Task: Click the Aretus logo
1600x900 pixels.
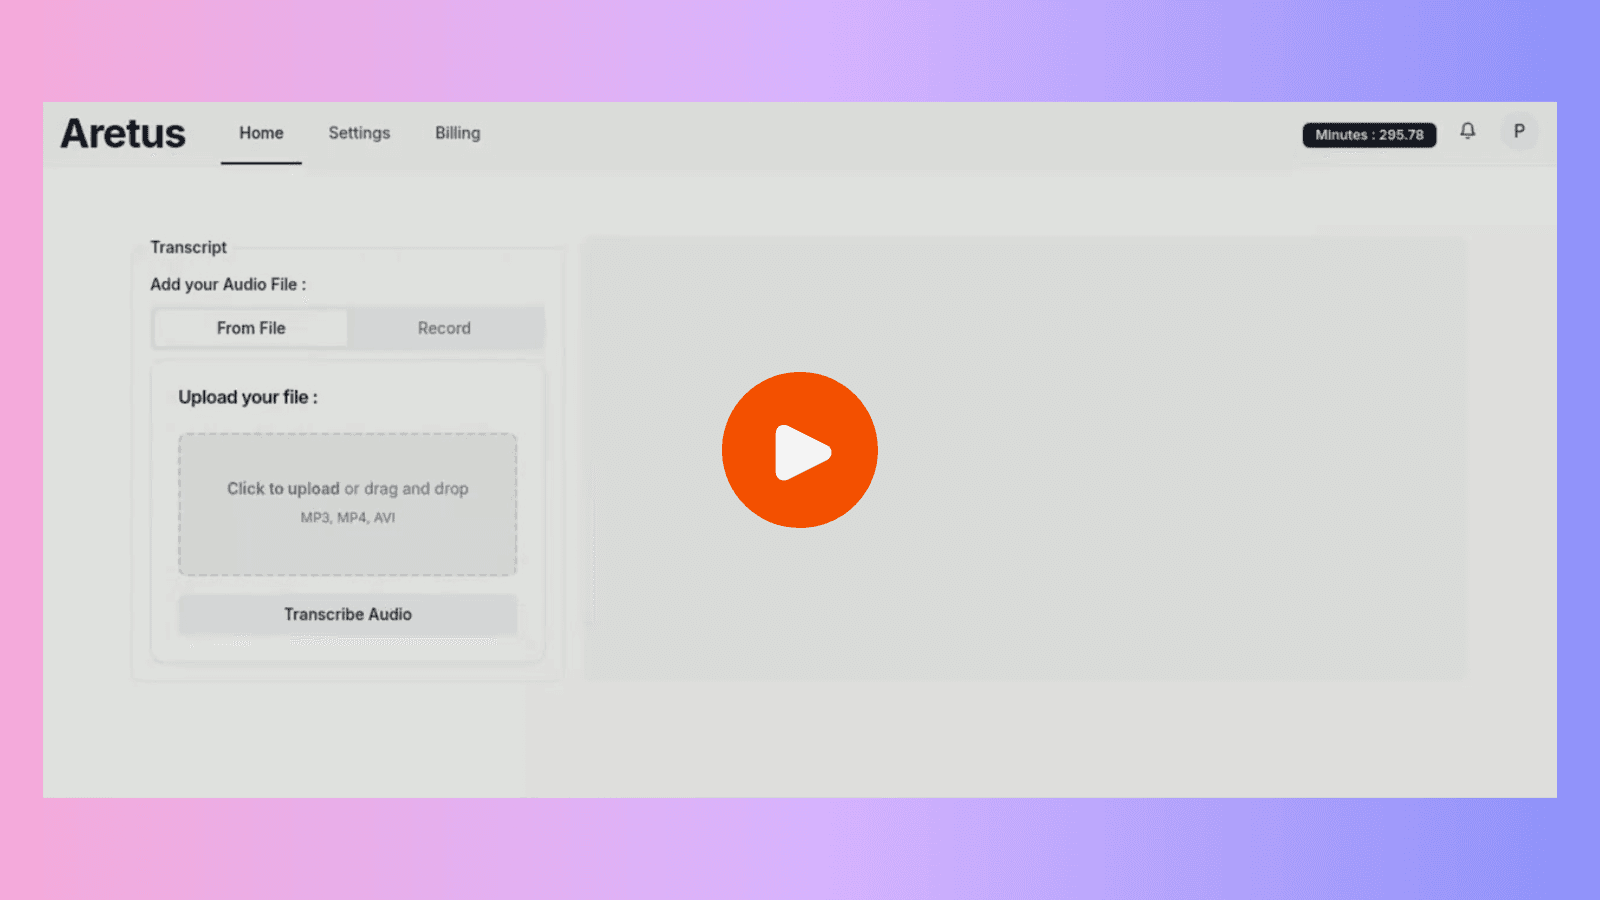Action: coord(123,133)
